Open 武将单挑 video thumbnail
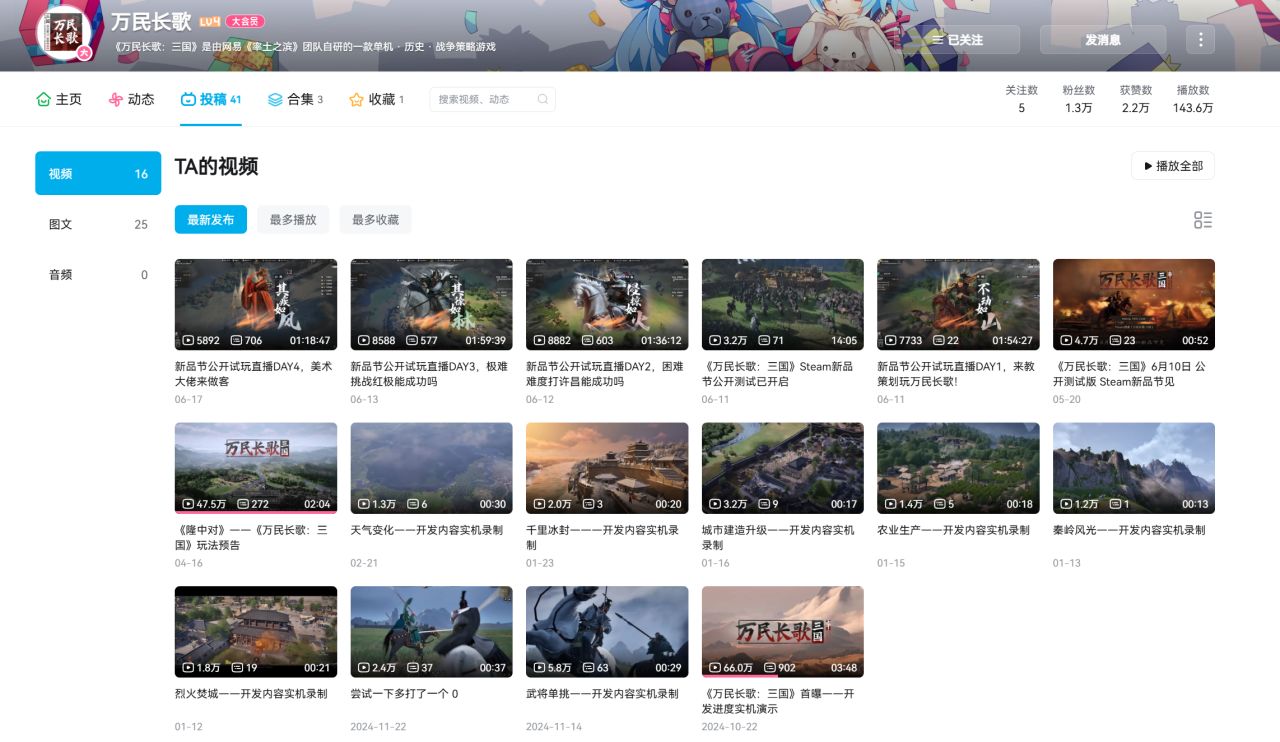This screenshot has height=742, width=1280. pos(607,632)
